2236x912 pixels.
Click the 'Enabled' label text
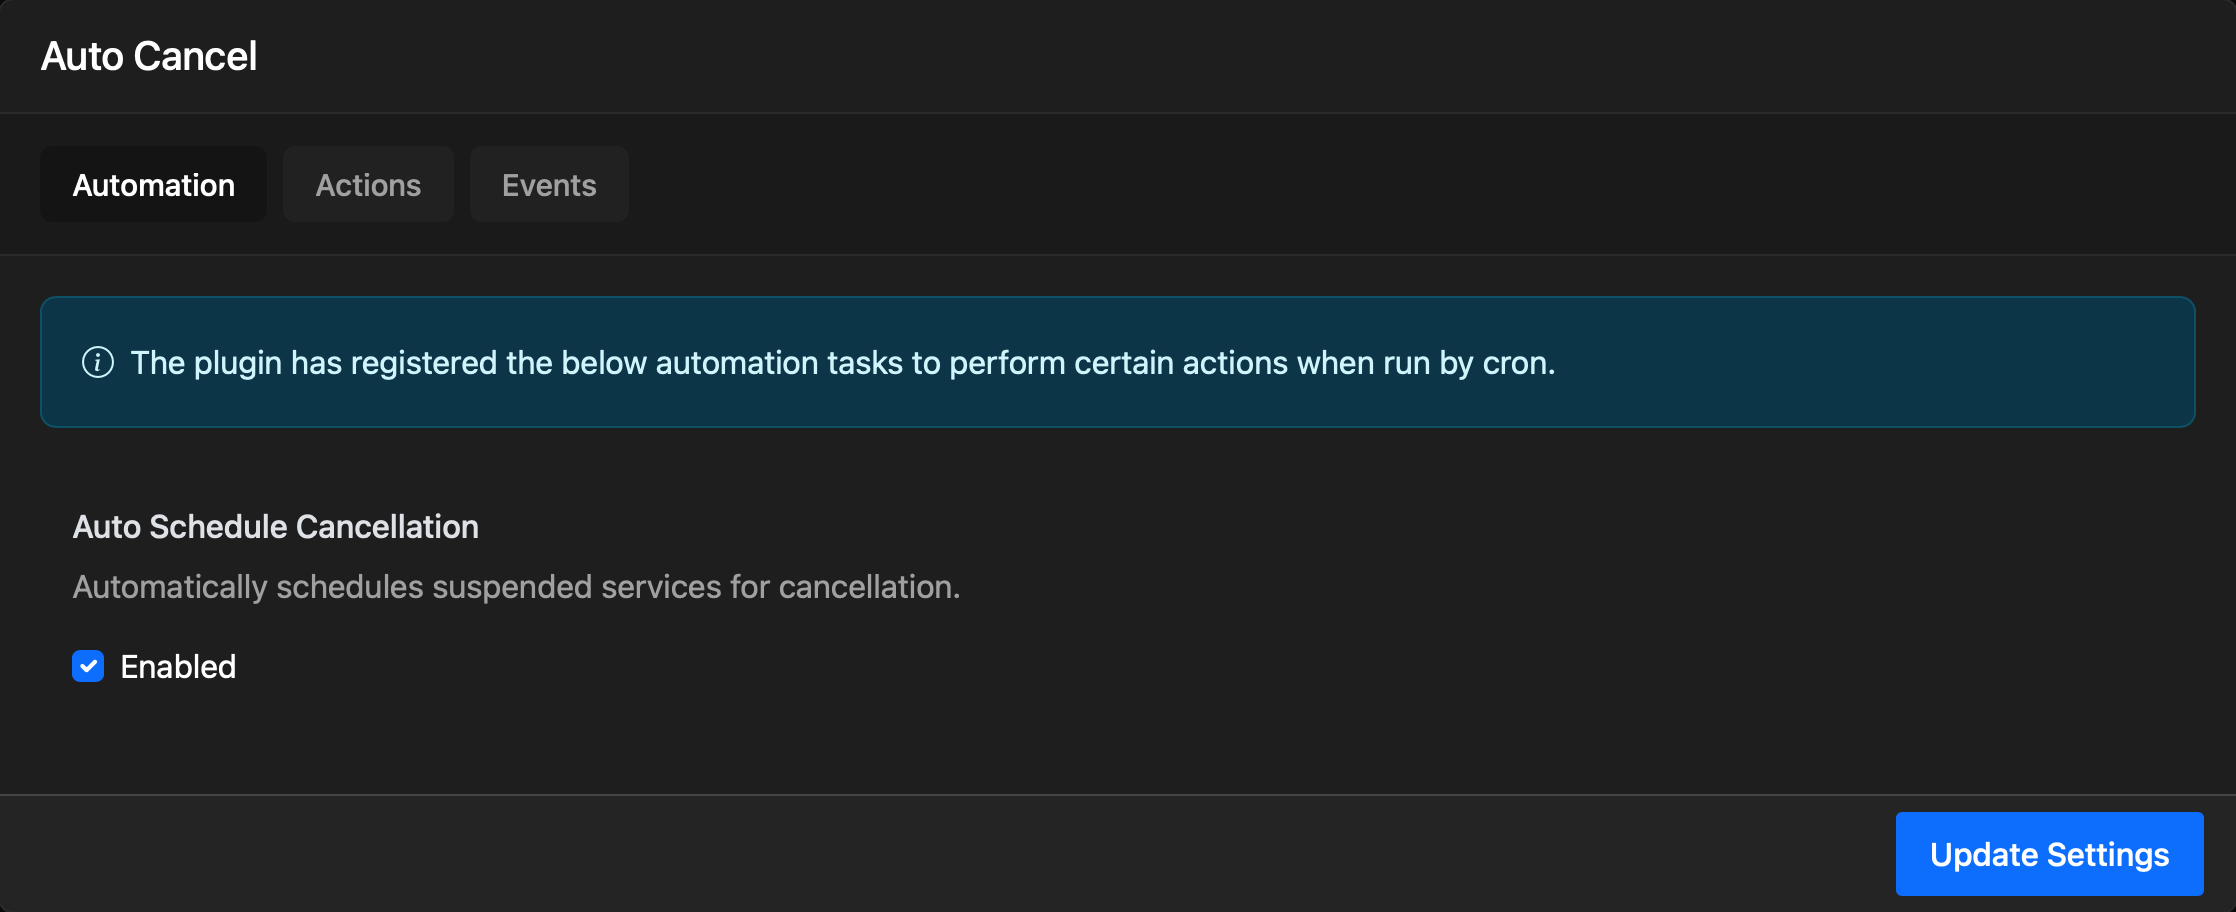click(x=178, y=666)
